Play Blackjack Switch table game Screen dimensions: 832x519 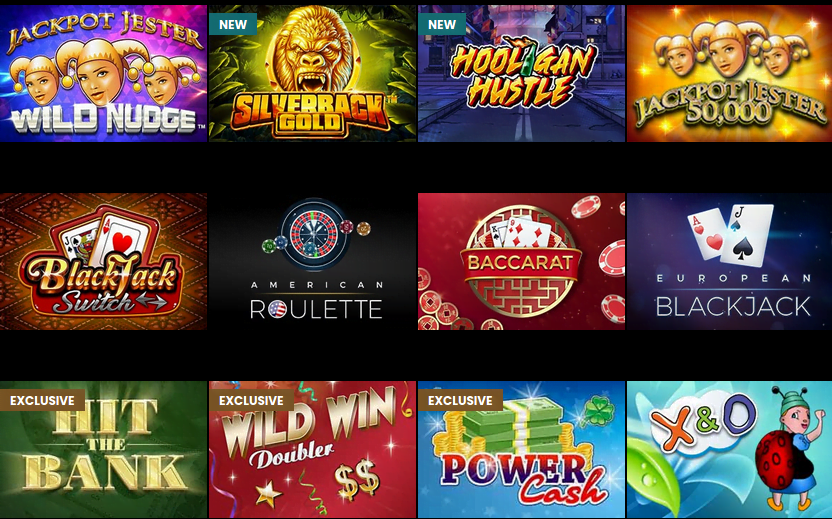[x=103, y=261]
